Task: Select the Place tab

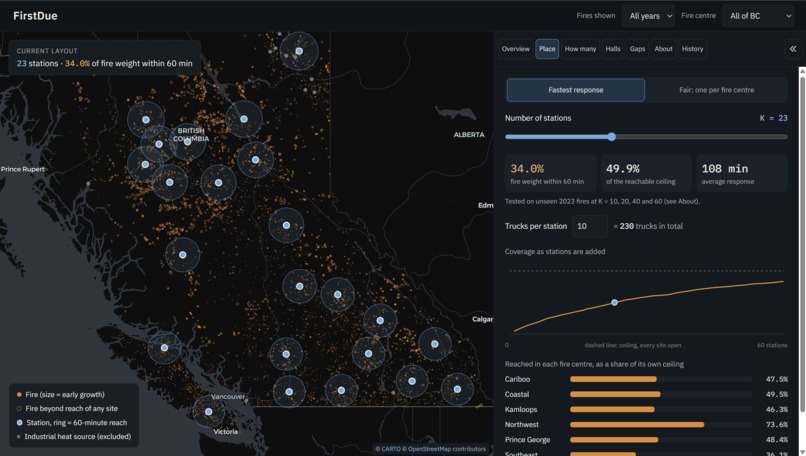Action: pyautogui.click(x=547, y=49)
